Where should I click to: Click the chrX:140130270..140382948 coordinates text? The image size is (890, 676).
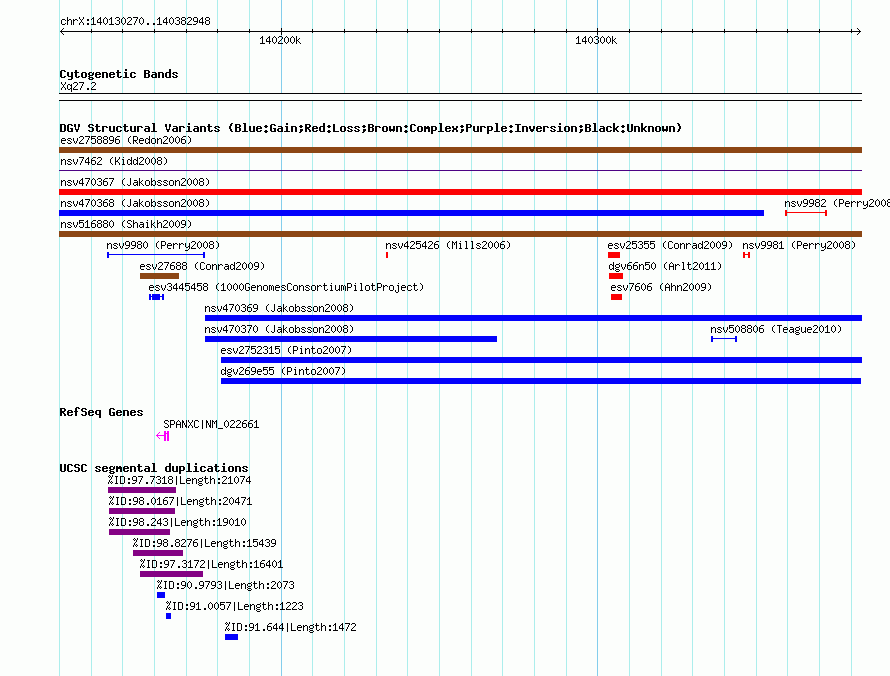point(135,22)
